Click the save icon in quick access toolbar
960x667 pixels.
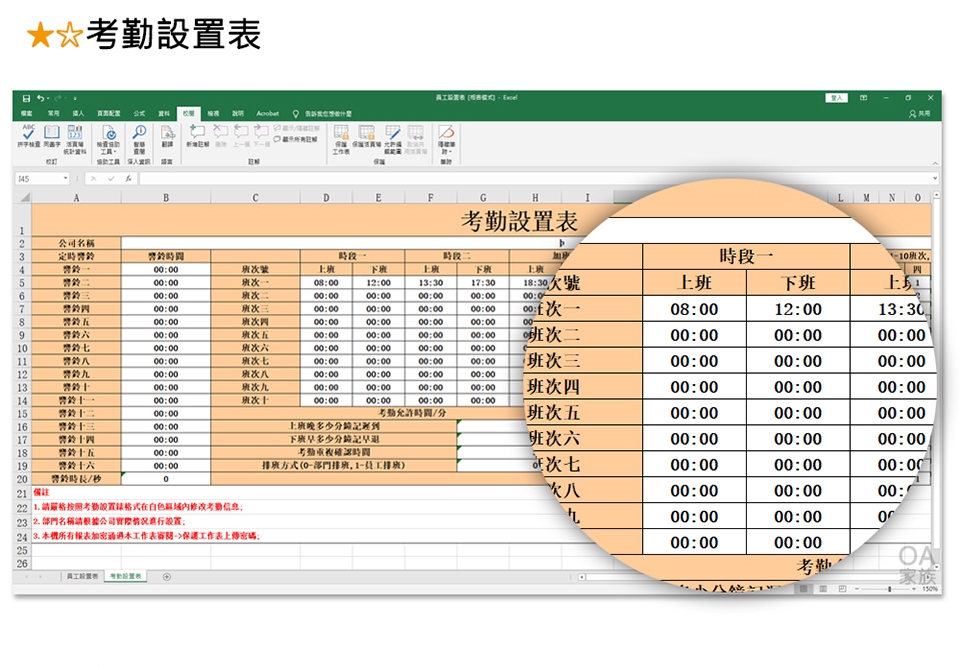(26, 98)
